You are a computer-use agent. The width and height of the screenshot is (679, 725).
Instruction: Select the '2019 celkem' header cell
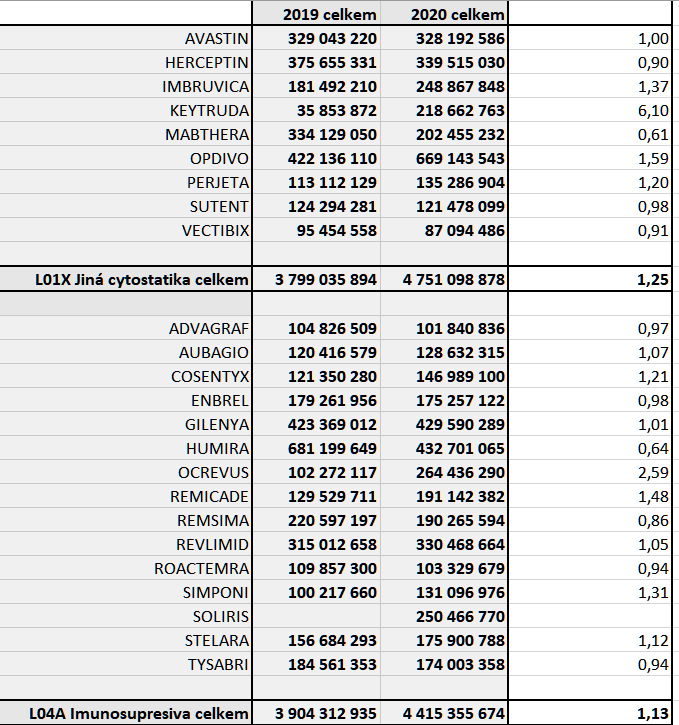[316, 13]
